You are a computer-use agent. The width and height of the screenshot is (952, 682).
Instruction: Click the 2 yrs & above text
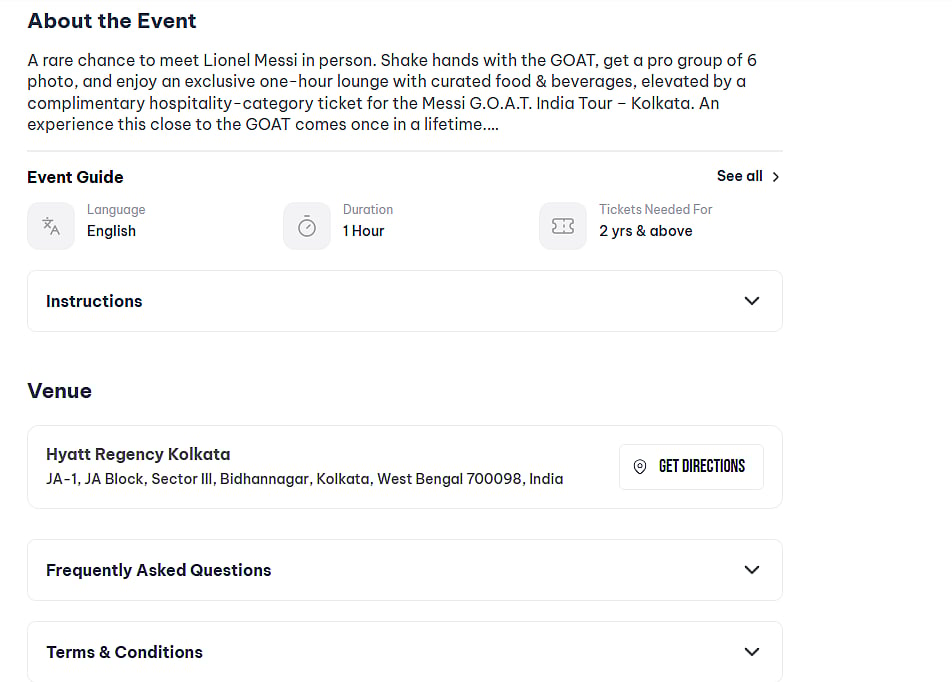(x=645, y=231)
